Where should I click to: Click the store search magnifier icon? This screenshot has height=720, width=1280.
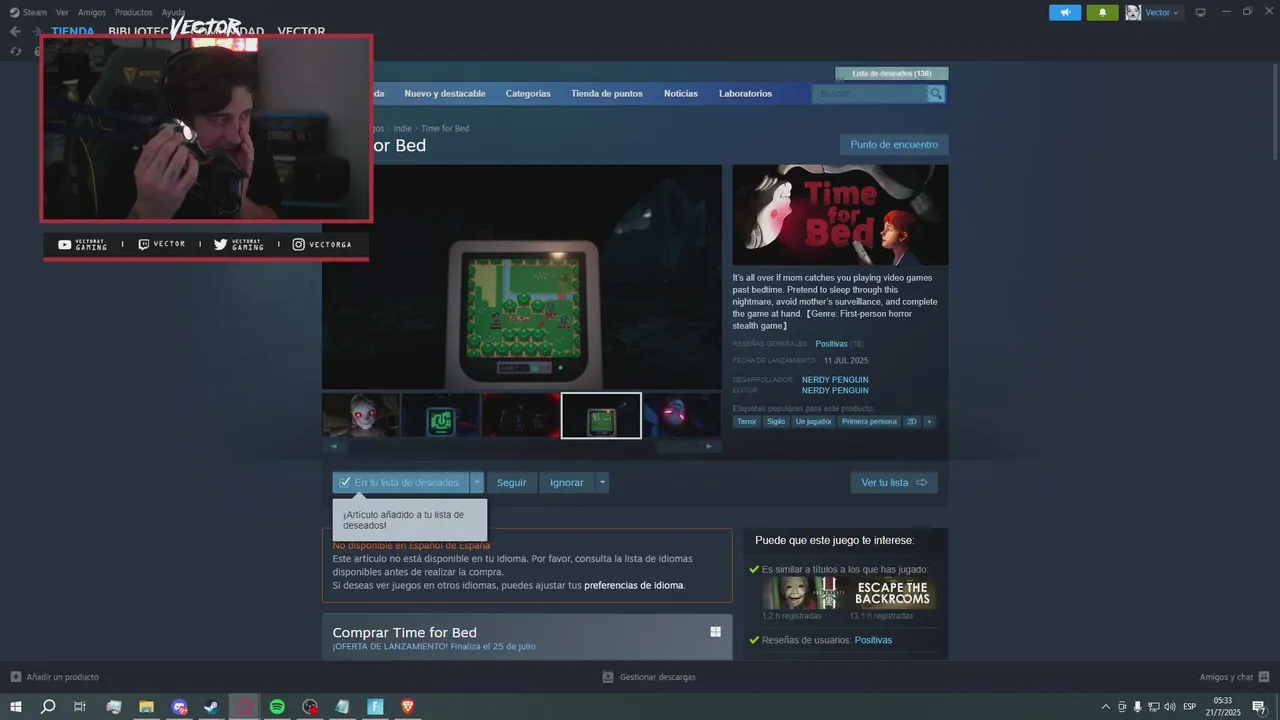point(936,94)
